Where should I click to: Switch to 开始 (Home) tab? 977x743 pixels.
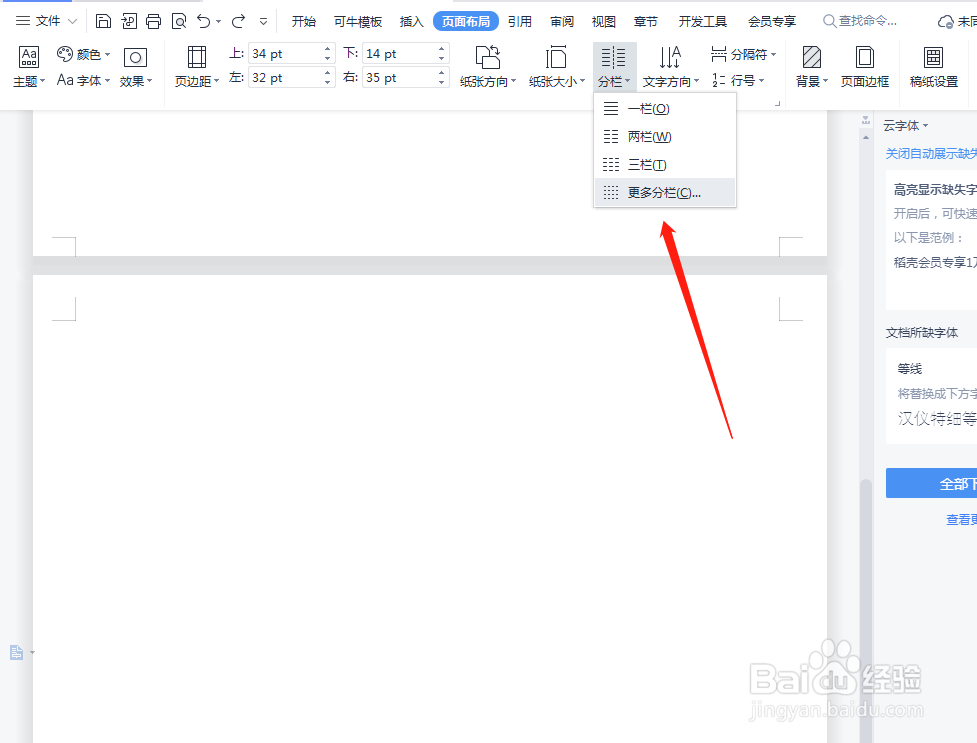[x=303, y=22]
